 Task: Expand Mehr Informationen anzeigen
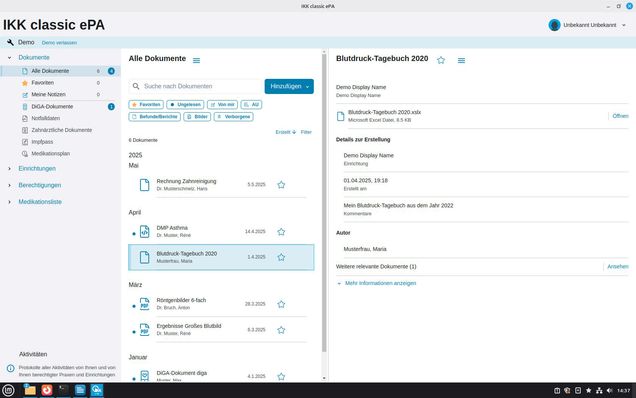click(376, 283)
